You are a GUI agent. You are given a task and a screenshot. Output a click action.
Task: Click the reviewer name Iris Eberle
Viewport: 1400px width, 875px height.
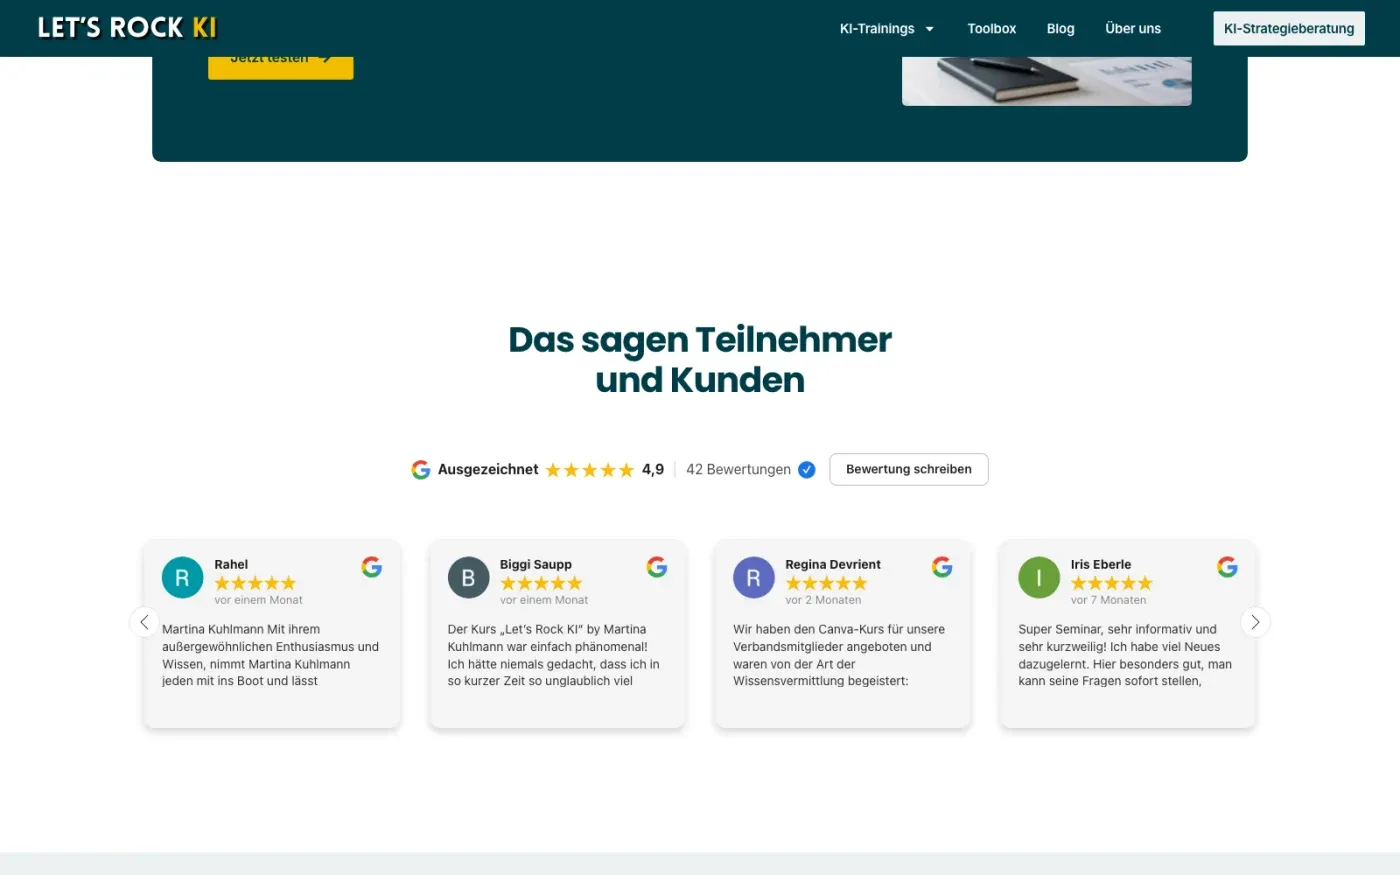tap(1101, 565)
